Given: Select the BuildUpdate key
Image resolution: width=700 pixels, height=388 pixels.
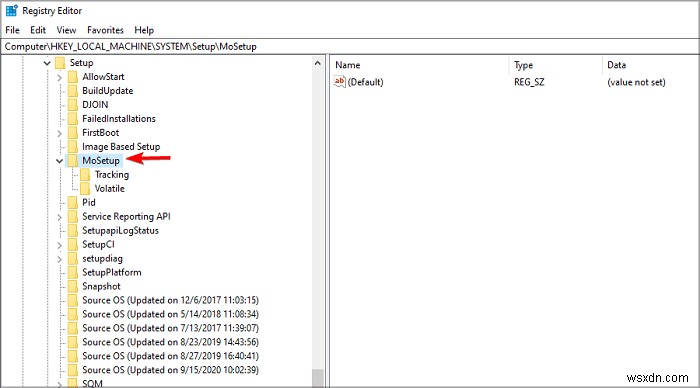Looking at the screenshot, I should point(108,91).
